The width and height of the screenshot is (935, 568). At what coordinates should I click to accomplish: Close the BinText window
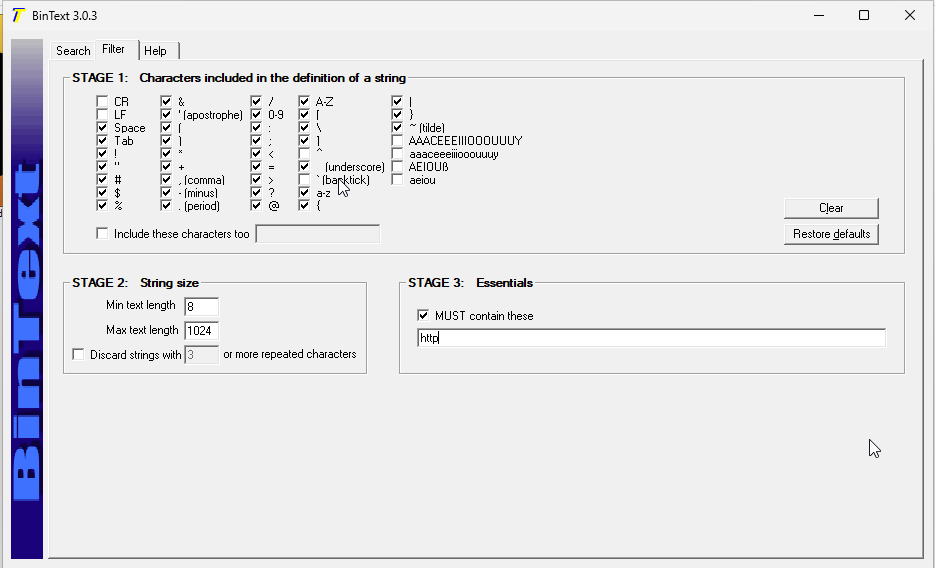(x=909, y=15)
